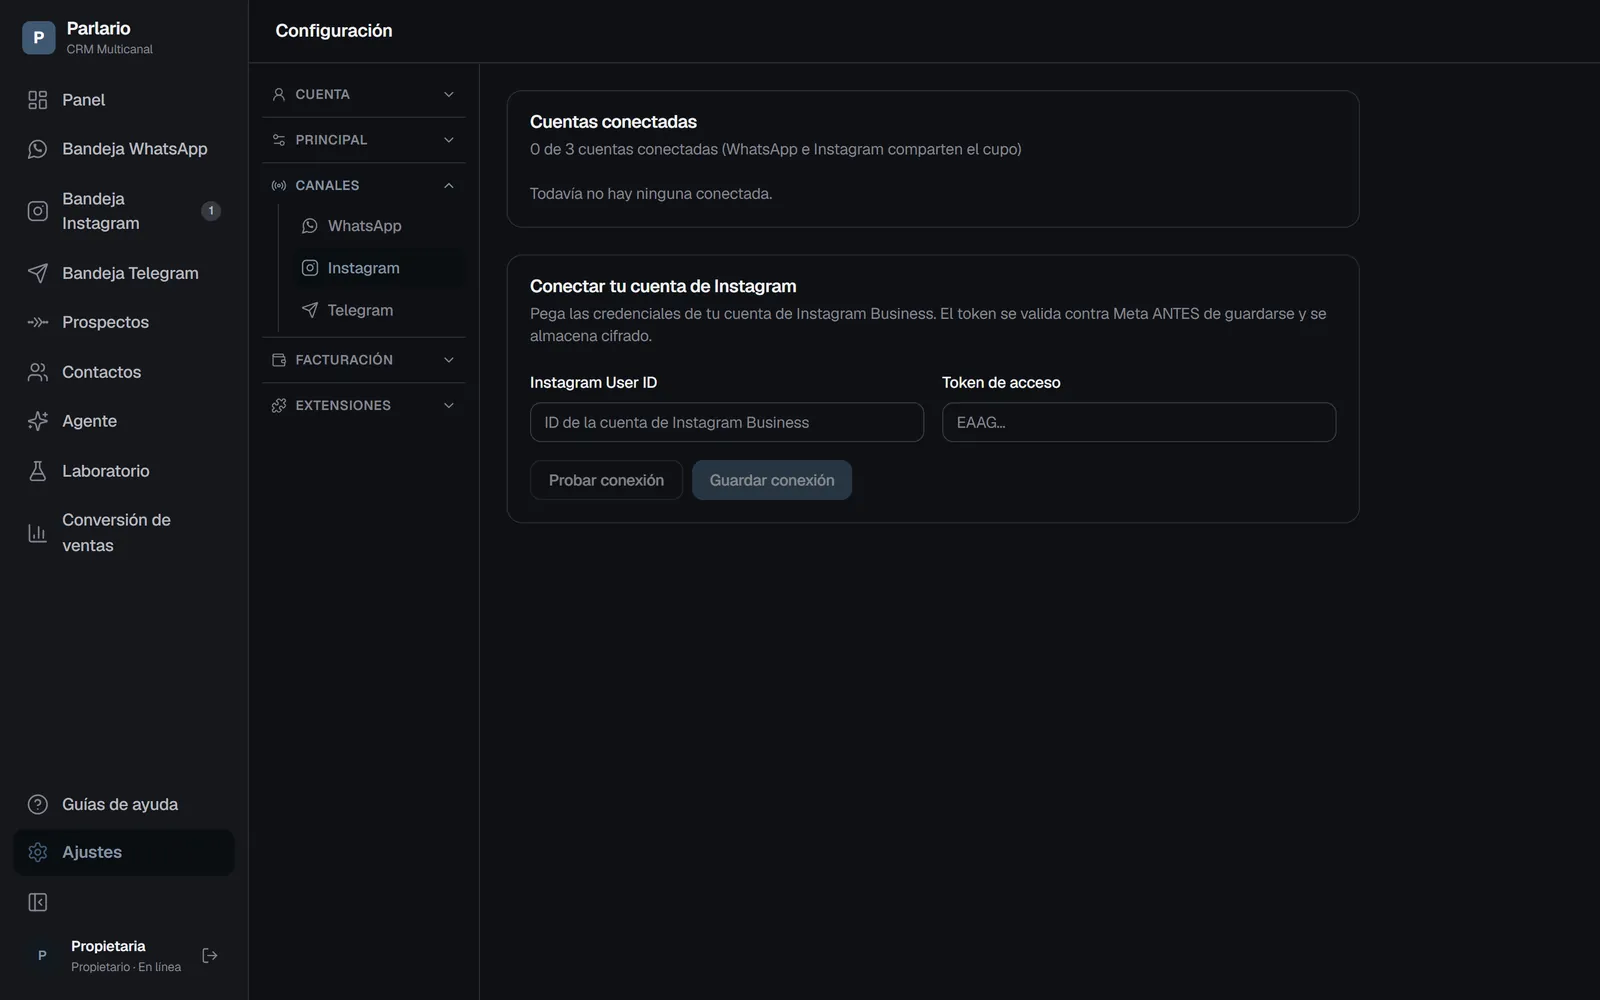Click the Guías de ayuda question icon
This screenshot has width=1600, height=1000.
coord(38,804)
